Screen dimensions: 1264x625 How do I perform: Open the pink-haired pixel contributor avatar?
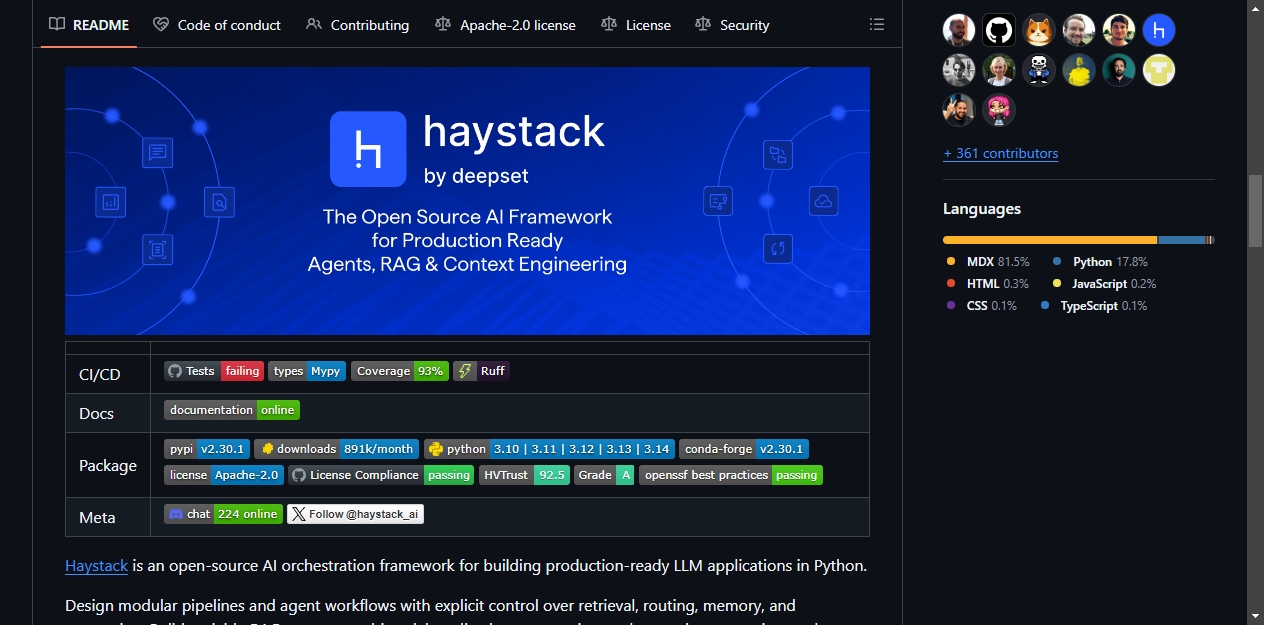click(x=999, y=110)
